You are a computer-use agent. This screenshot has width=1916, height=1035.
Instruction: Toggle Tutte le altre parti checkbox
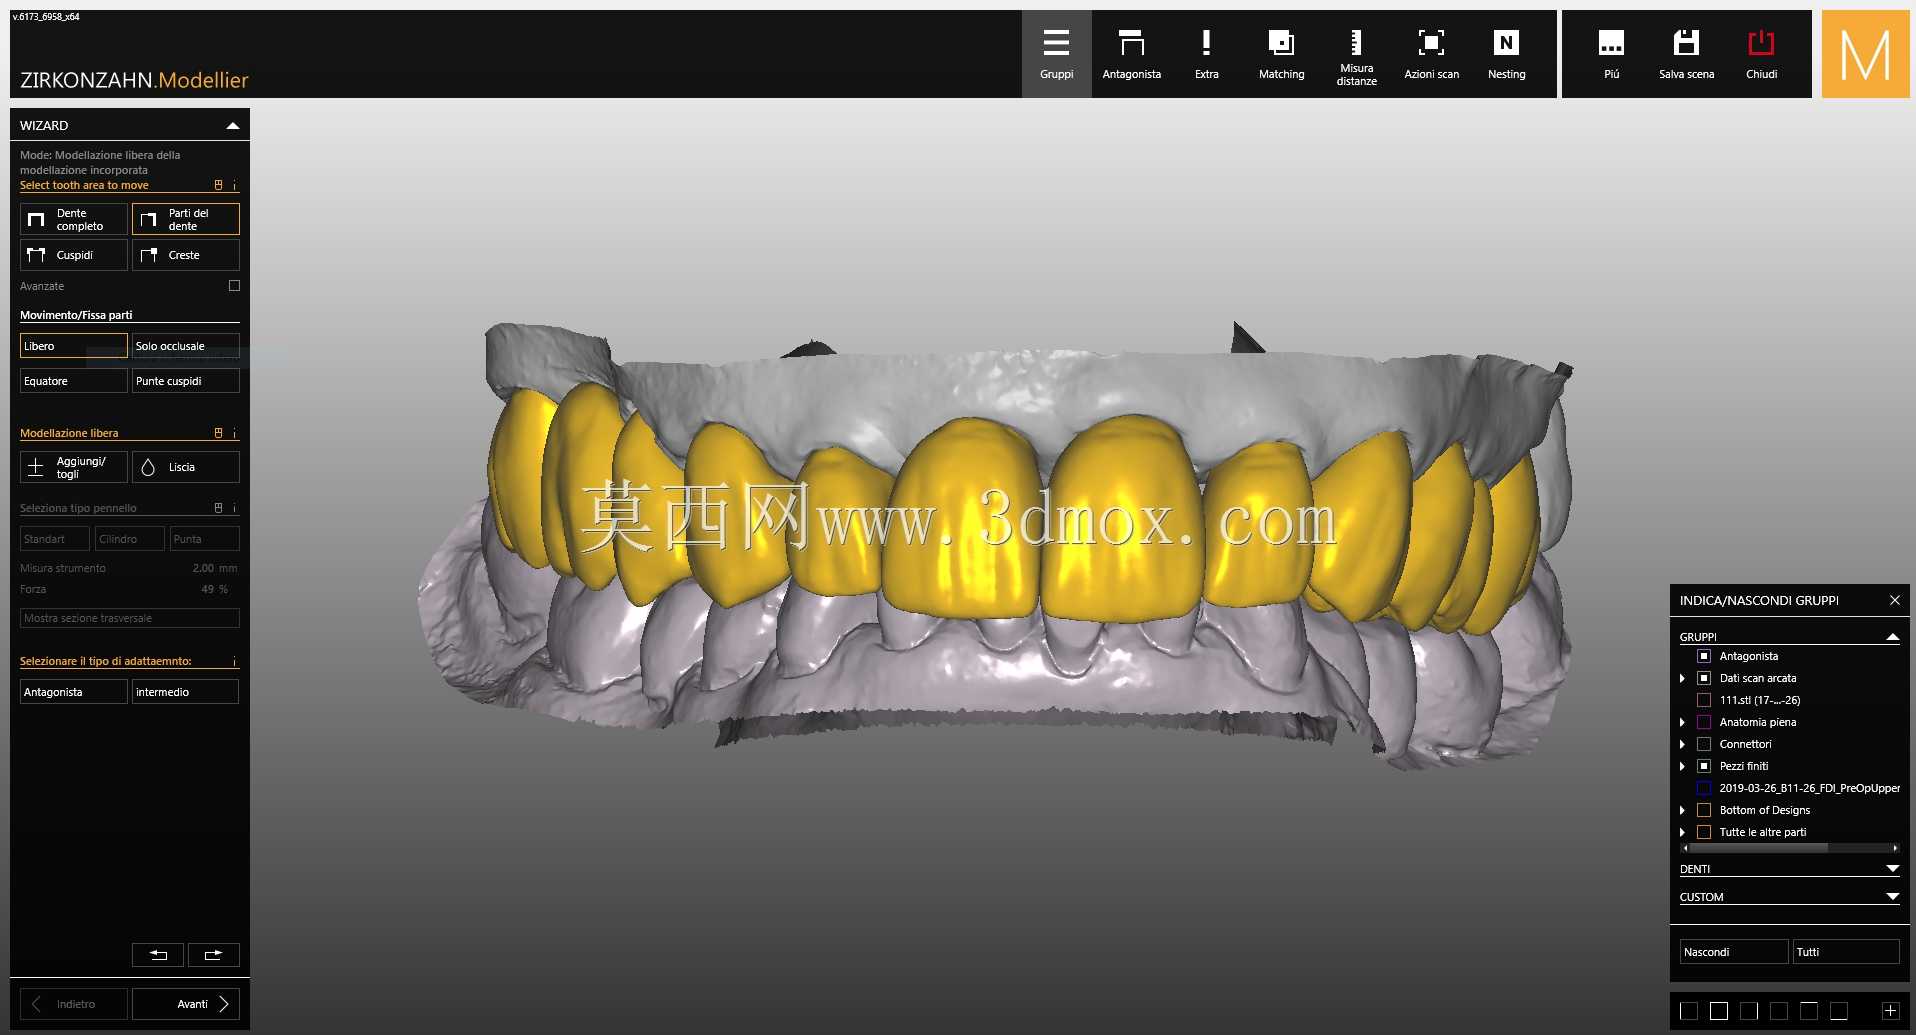coord(1704,832)
